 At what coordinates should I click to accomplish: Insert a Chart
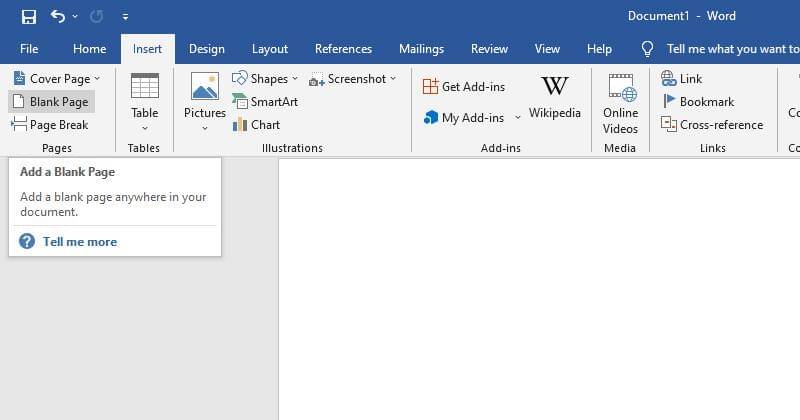click(257, 125)
